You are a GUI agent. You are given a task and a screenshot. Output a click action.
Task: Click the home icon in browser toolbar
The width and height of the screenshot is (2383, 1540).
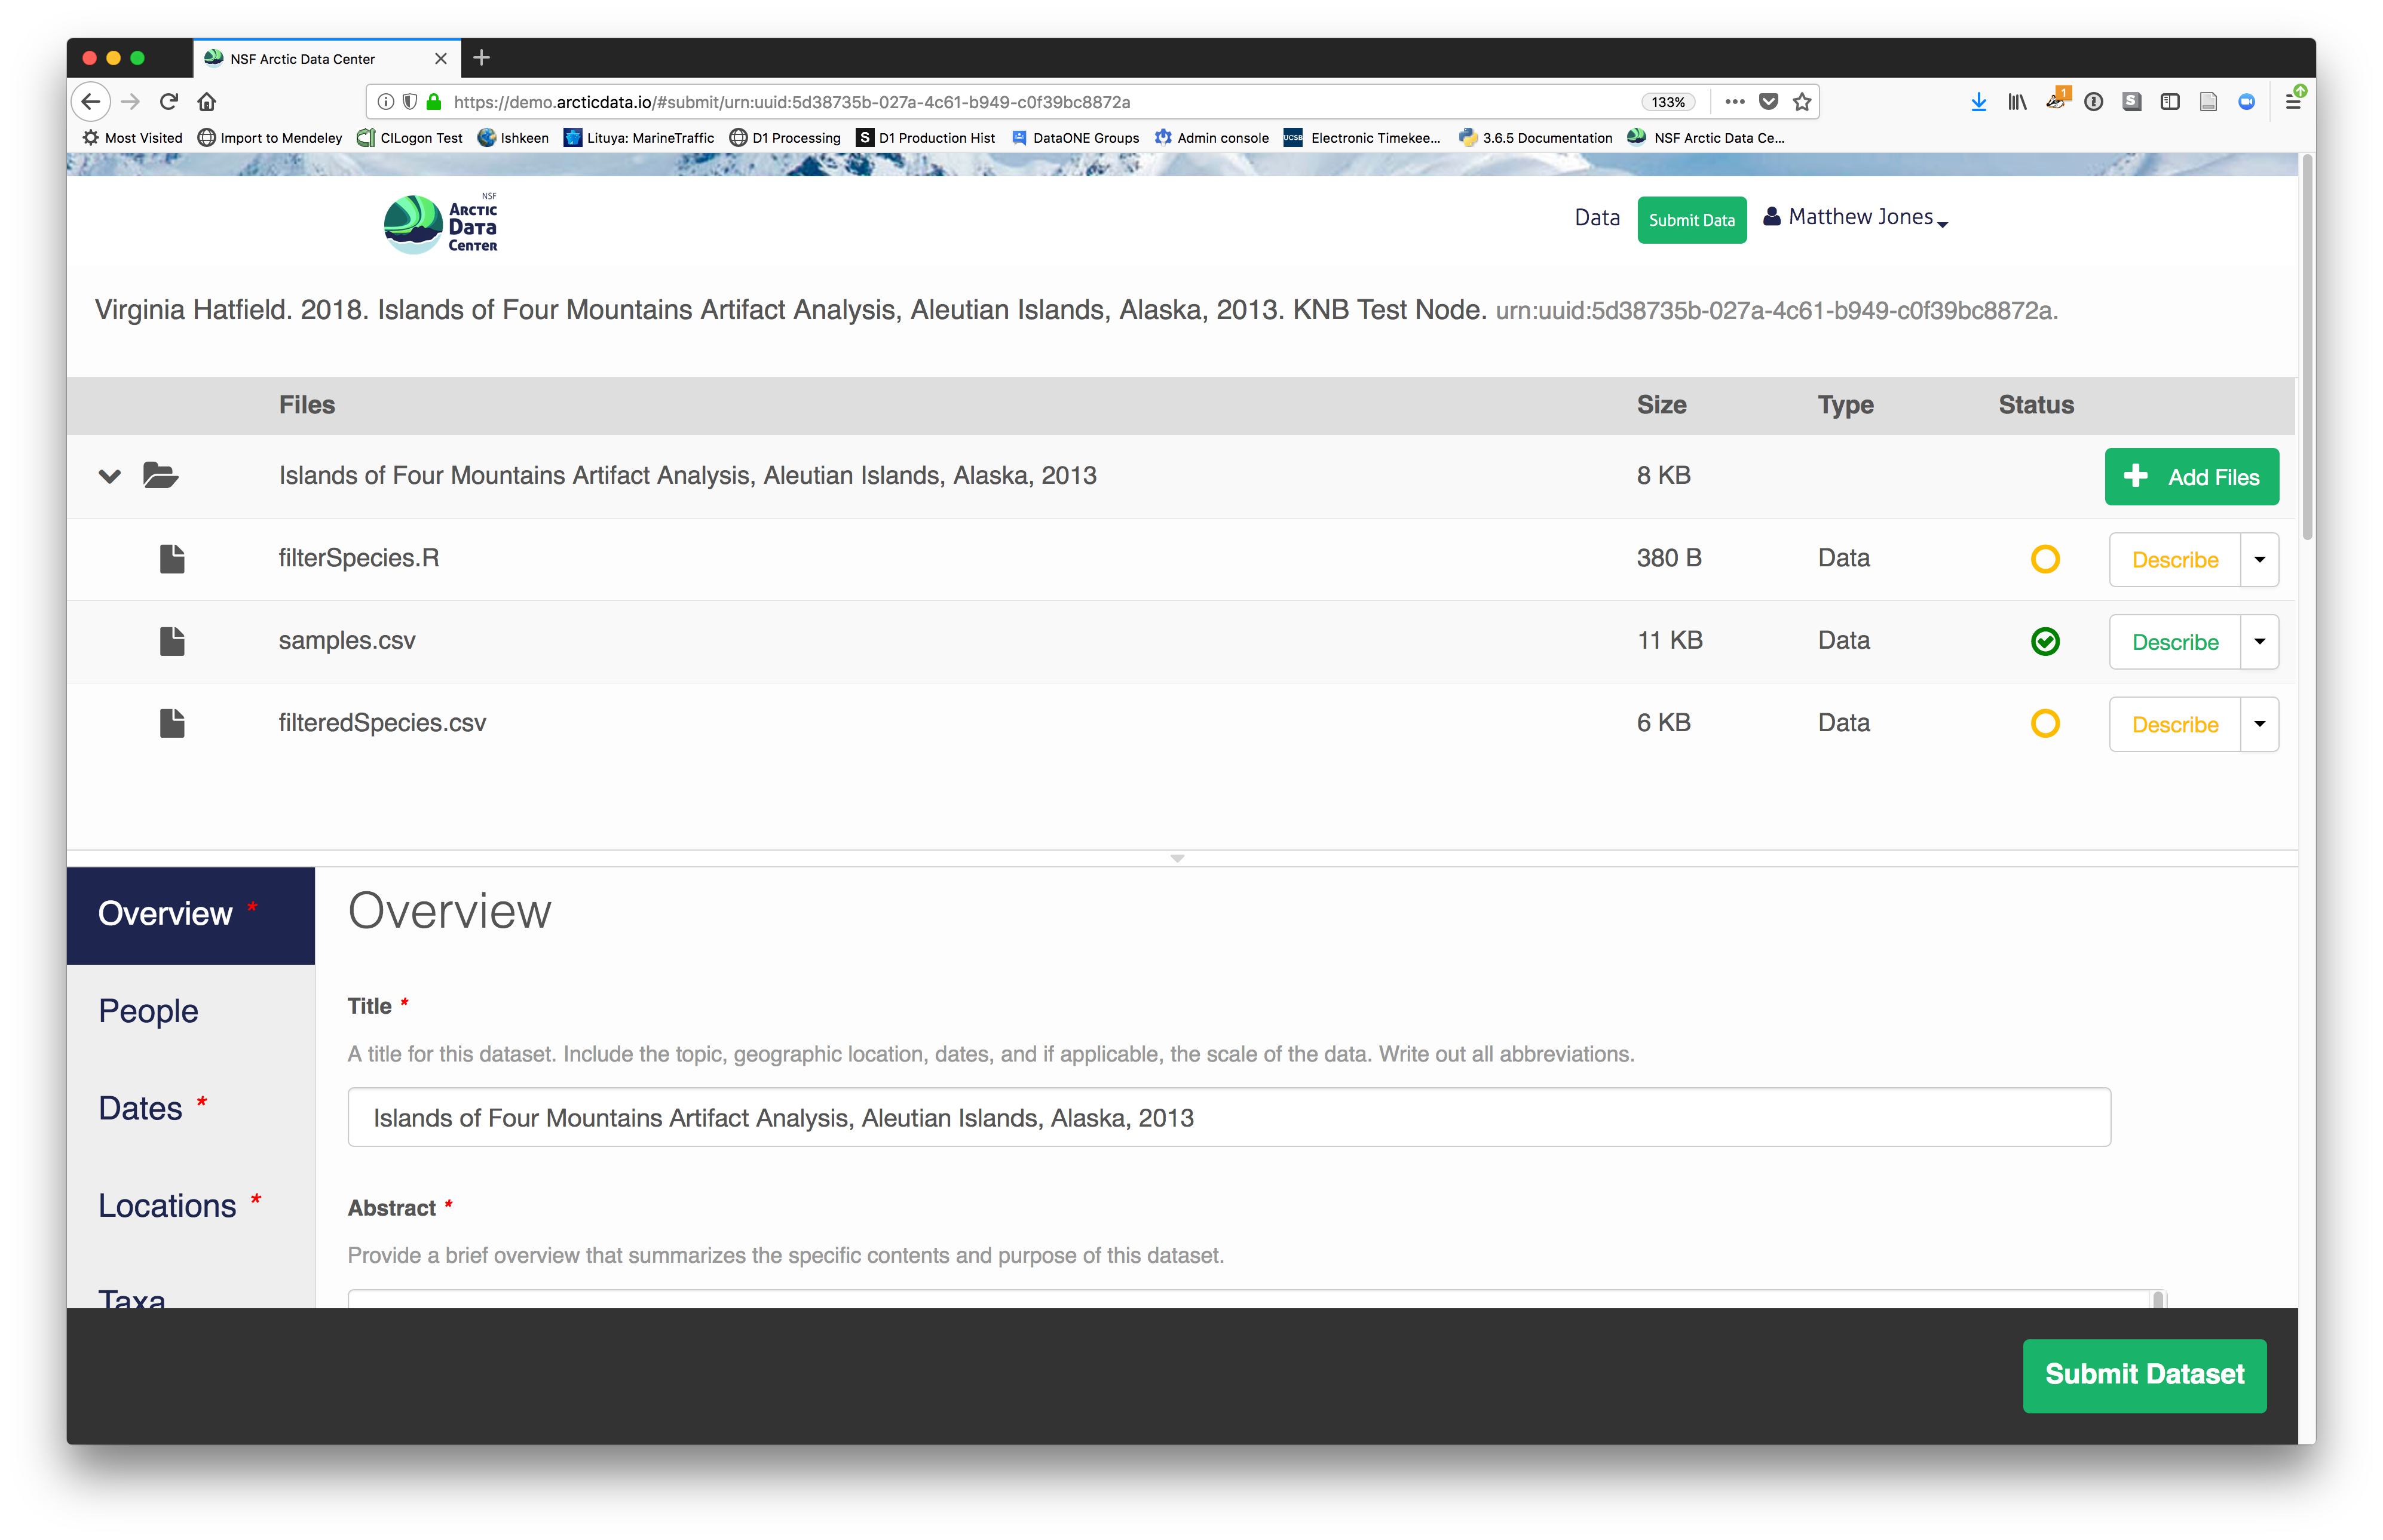point(207,101)
